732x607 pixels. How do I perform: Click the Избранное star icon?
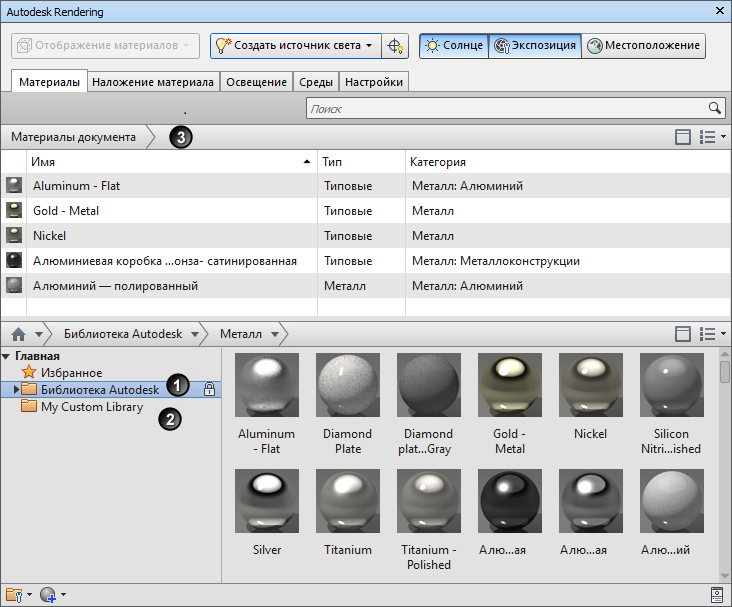point(29,372)
